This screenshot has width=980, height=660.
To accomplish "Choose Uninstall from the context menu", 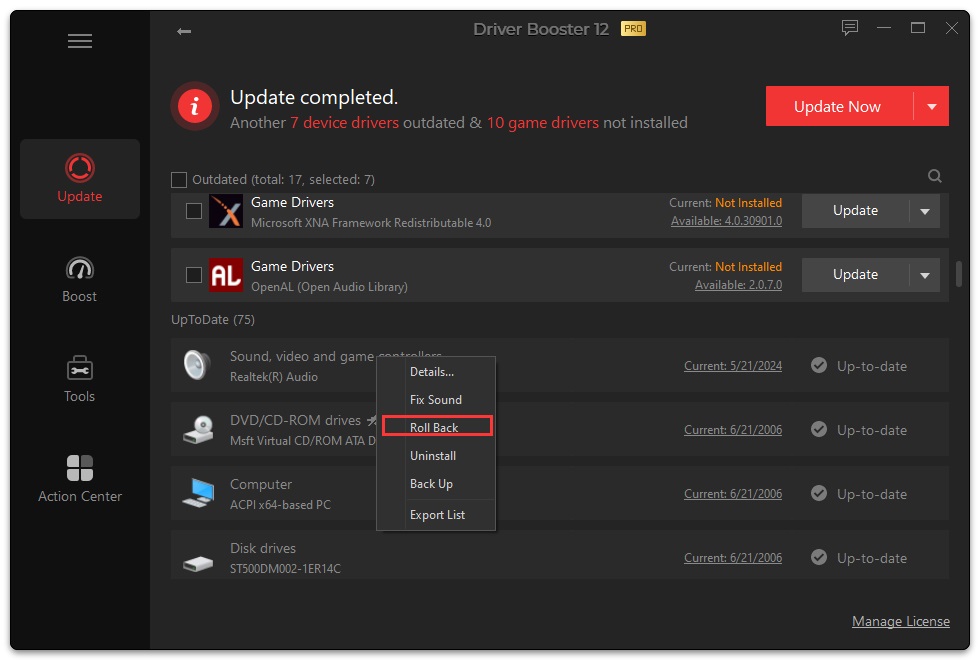I will point(436,456).
